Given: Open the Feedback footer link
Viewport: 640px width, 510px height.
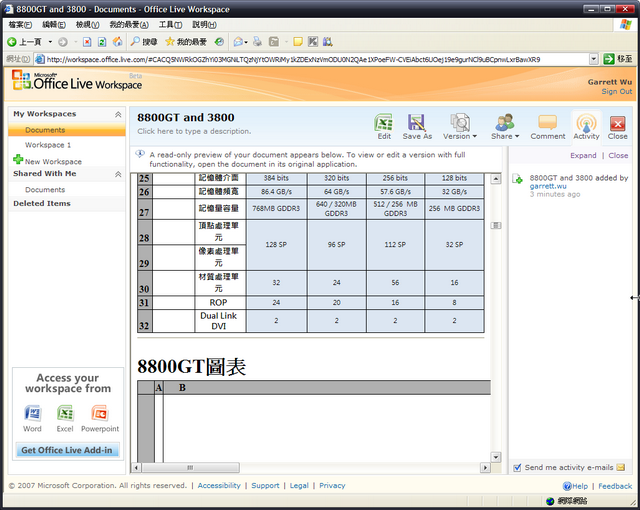Looking at the screenshot, I should (615, 486).
